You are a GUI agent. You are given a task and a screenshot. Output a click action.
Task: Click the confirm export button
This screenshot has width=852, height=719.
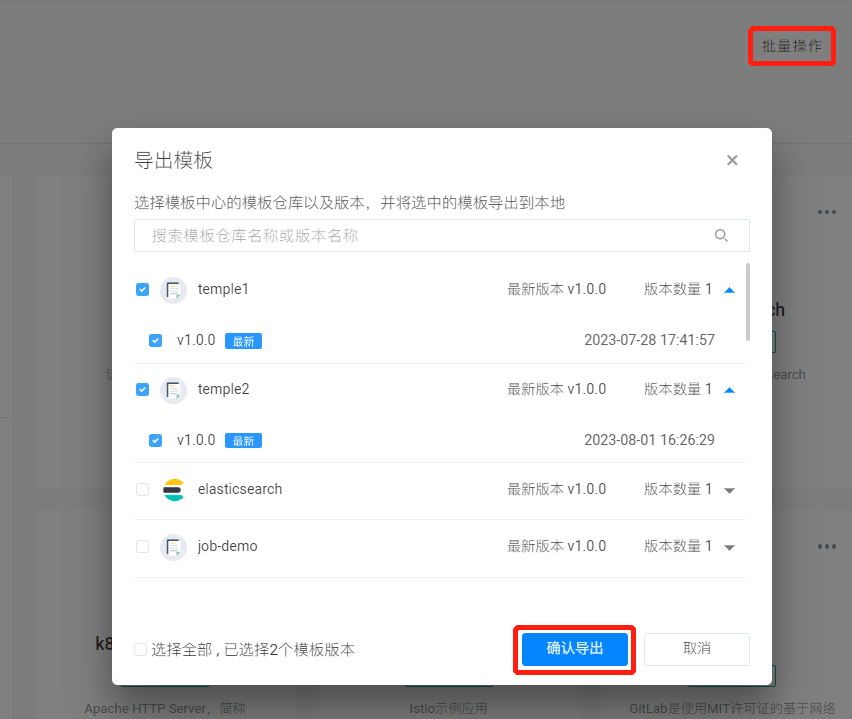click(x=575, y=649)
